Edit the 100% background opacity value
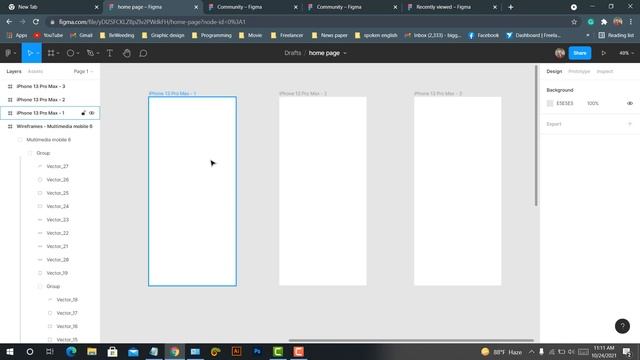The image size is (640, 360). pos(593,103)
